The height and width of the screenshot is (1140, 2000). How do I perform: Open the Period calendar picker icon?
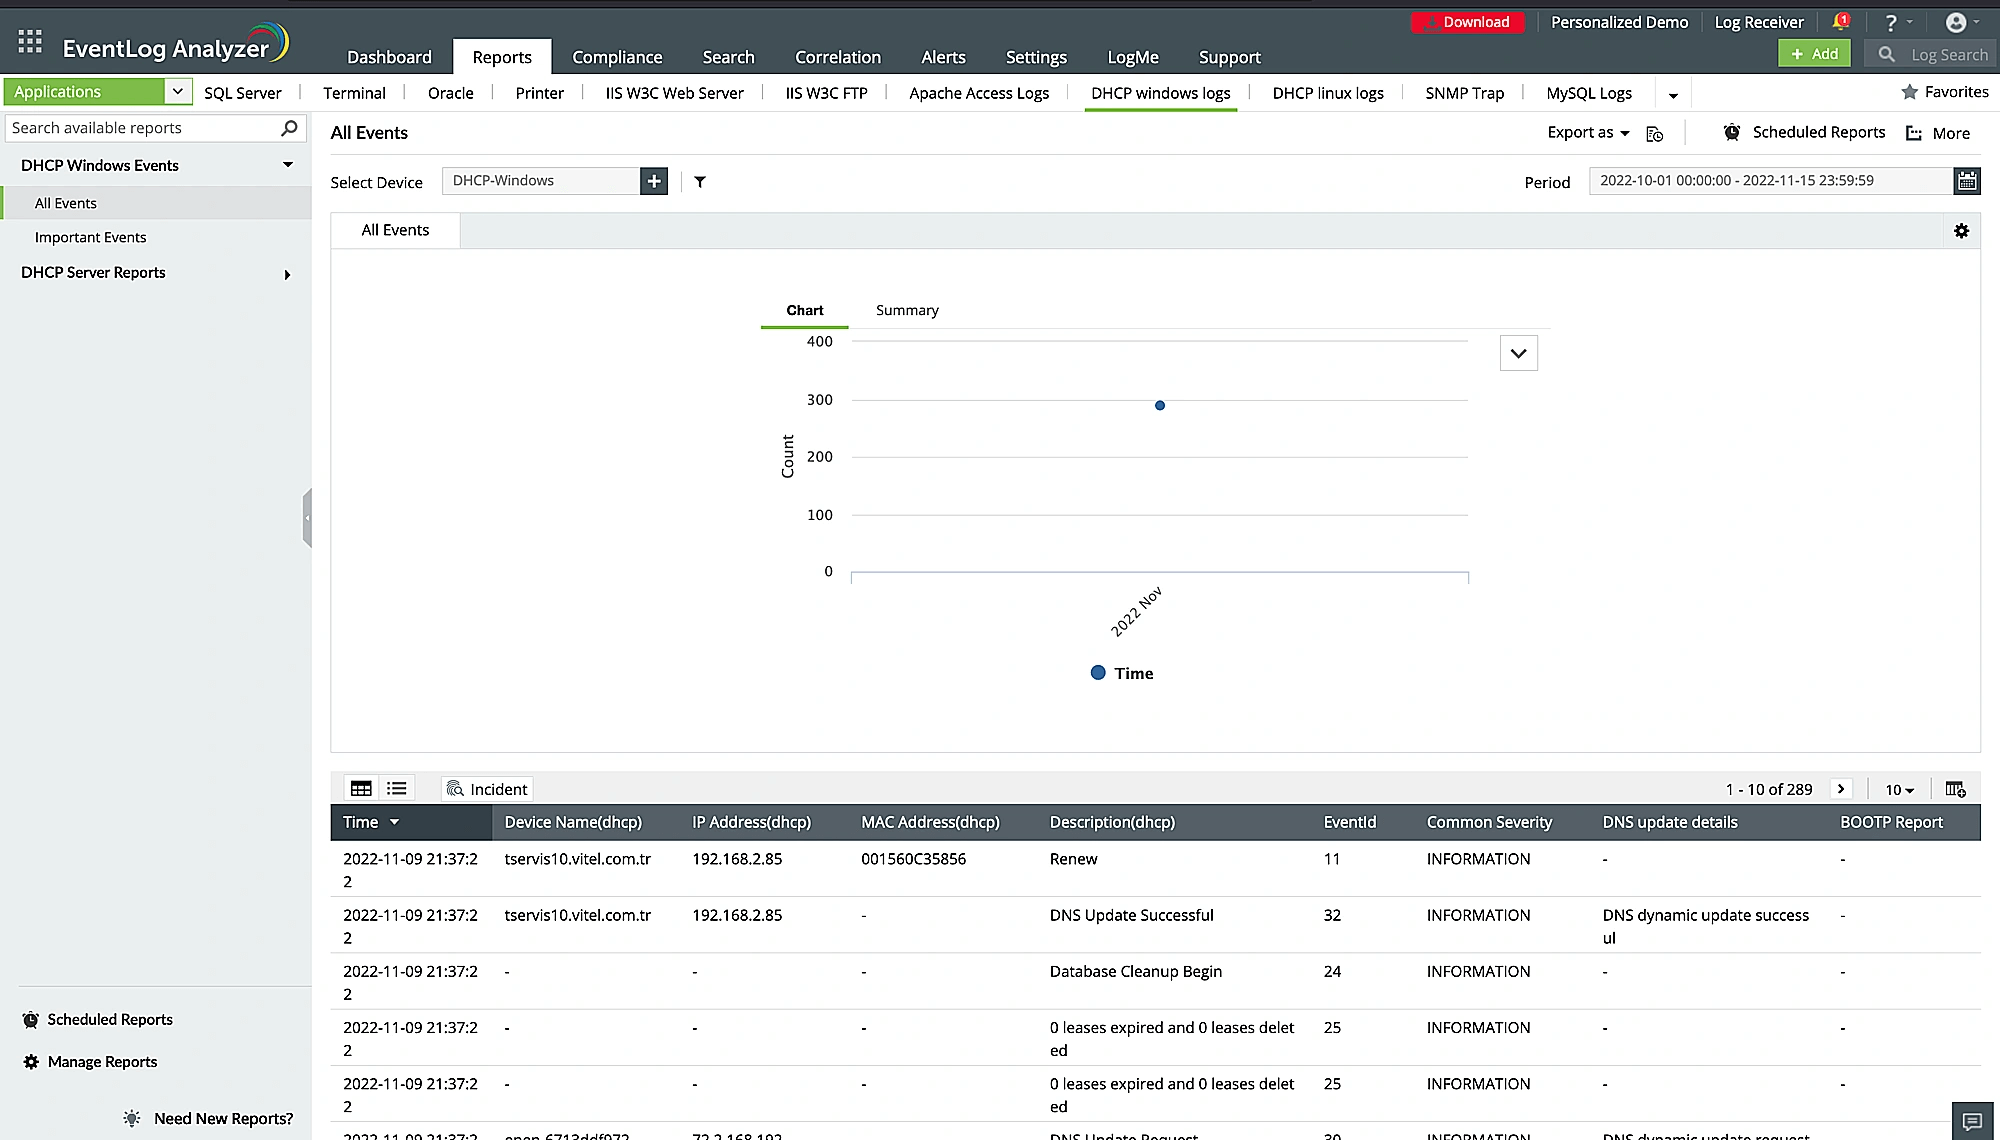pyautogui.click(x=1966, y=181)
